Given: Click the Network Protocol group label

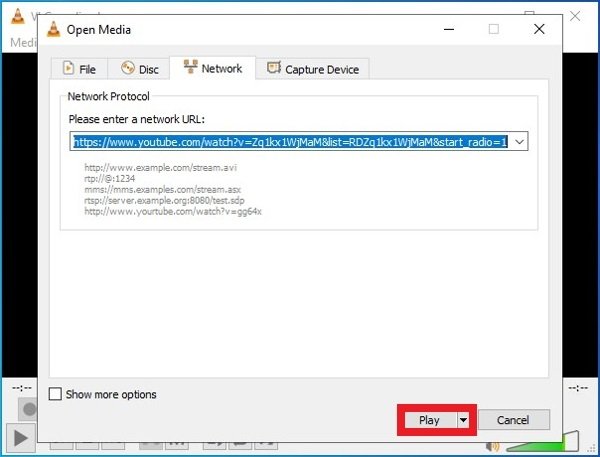Looking at the screenshot, I should click(108, 96).
